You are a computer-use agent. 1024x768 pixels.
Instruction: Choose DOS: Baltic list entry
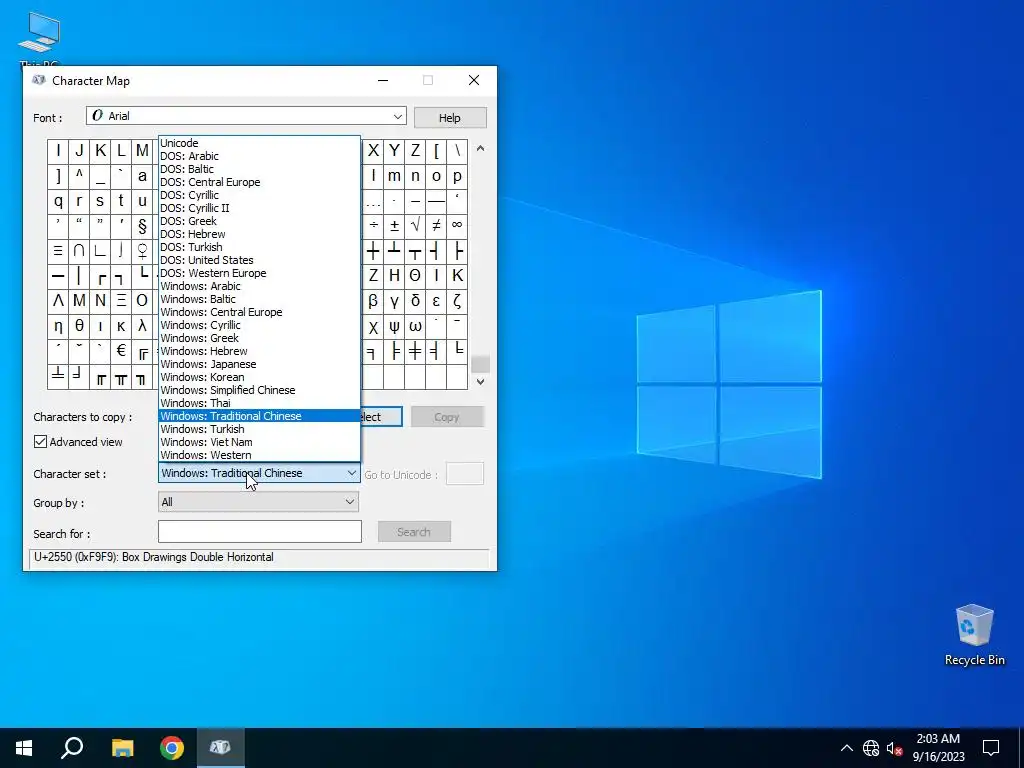(259, 169)
